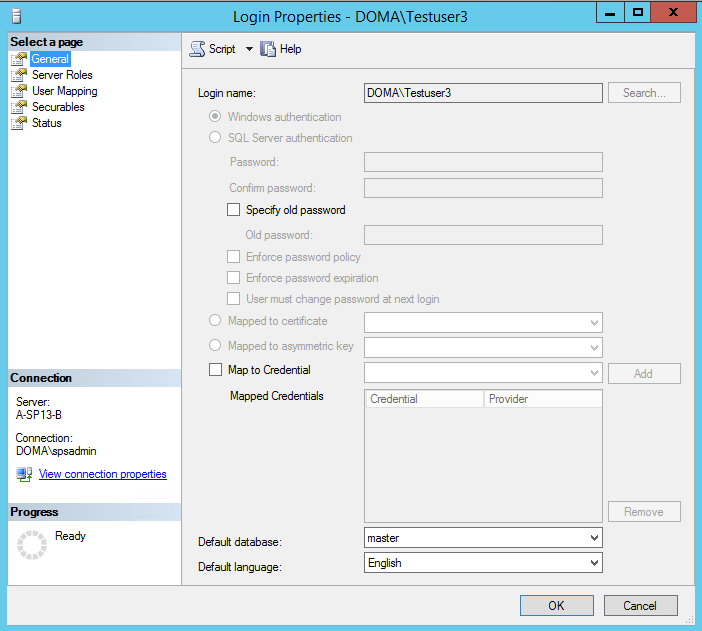The height and width of the screenshot is (631, 702).
Task: Click the Search... button
Action: tap(644, 93)
